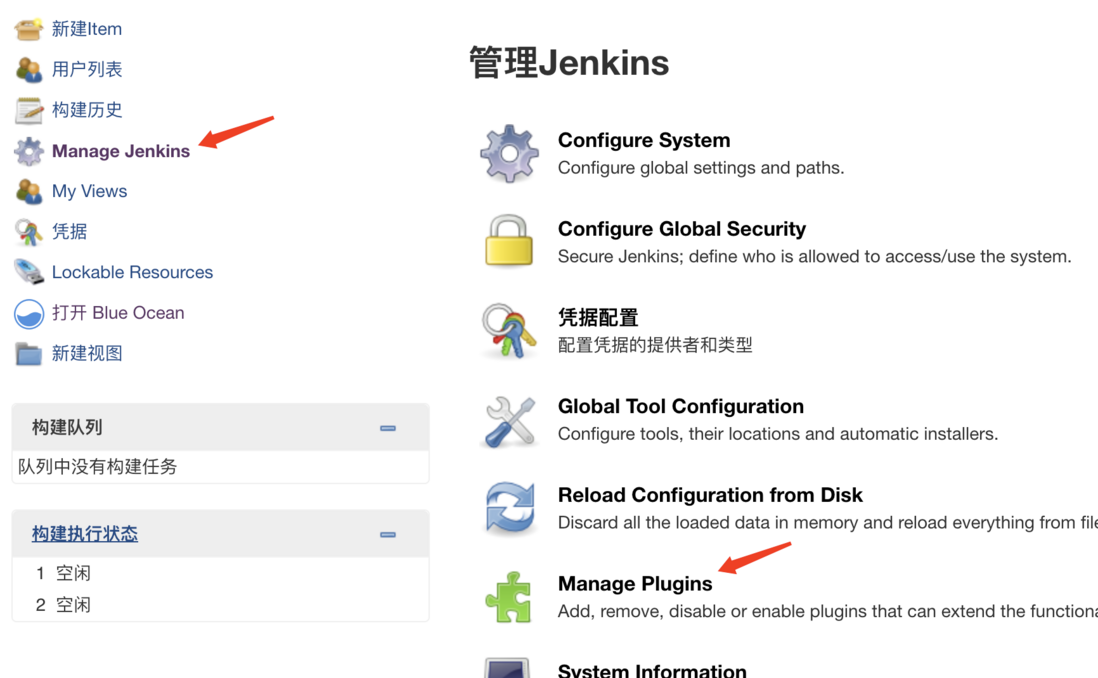Click text '队列中没有构建任务'
Screen dimensions: 1098x678
coord(97,466)
